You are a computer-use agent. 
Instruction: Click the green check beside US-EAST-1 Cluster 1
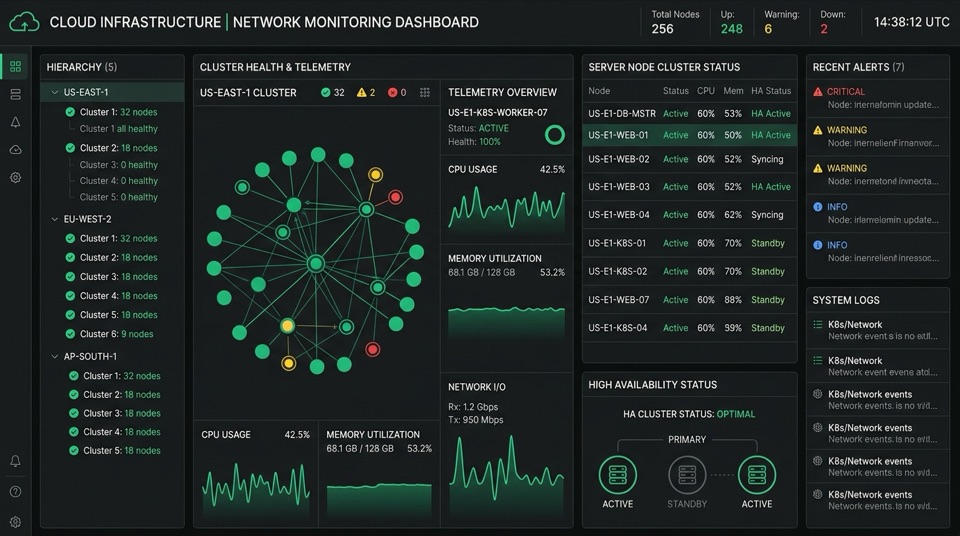click(x=70, y=112)
